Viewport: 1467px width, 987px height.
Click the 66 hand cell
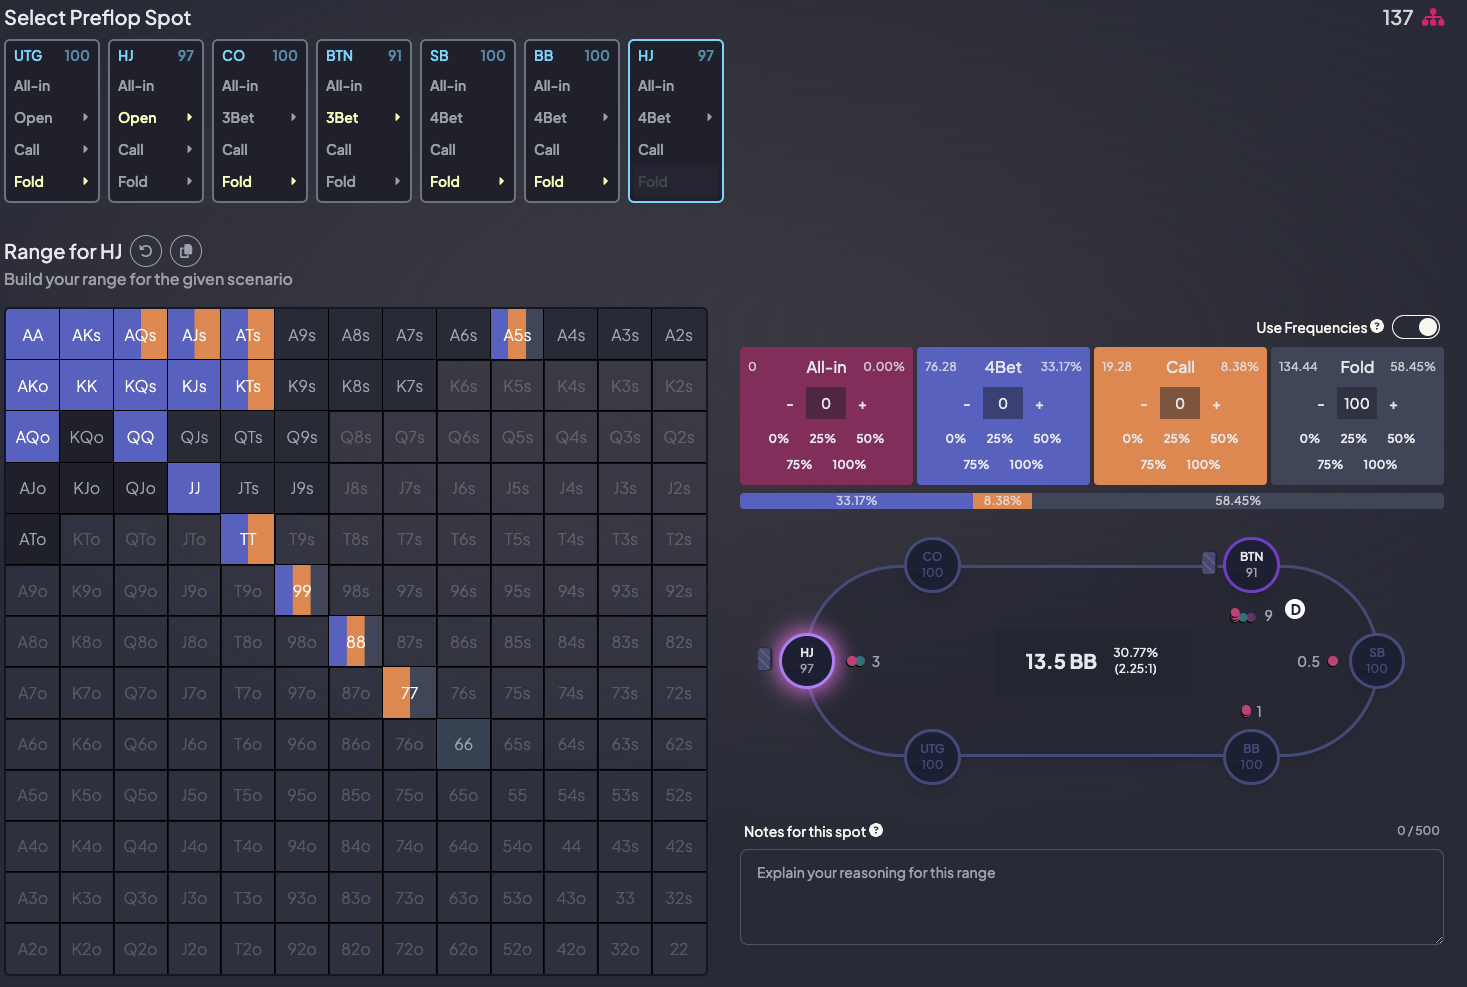463,744
